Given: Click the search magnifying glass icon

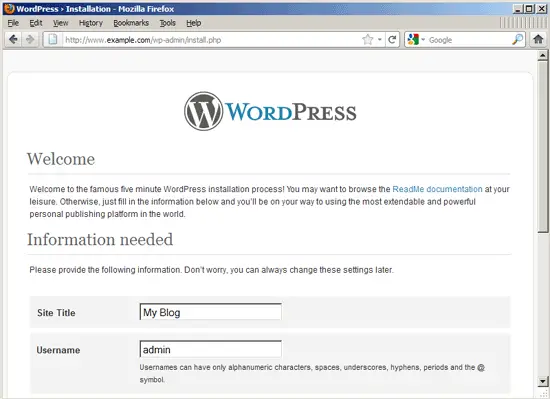Looking at the screenshot, I should 517,40.
